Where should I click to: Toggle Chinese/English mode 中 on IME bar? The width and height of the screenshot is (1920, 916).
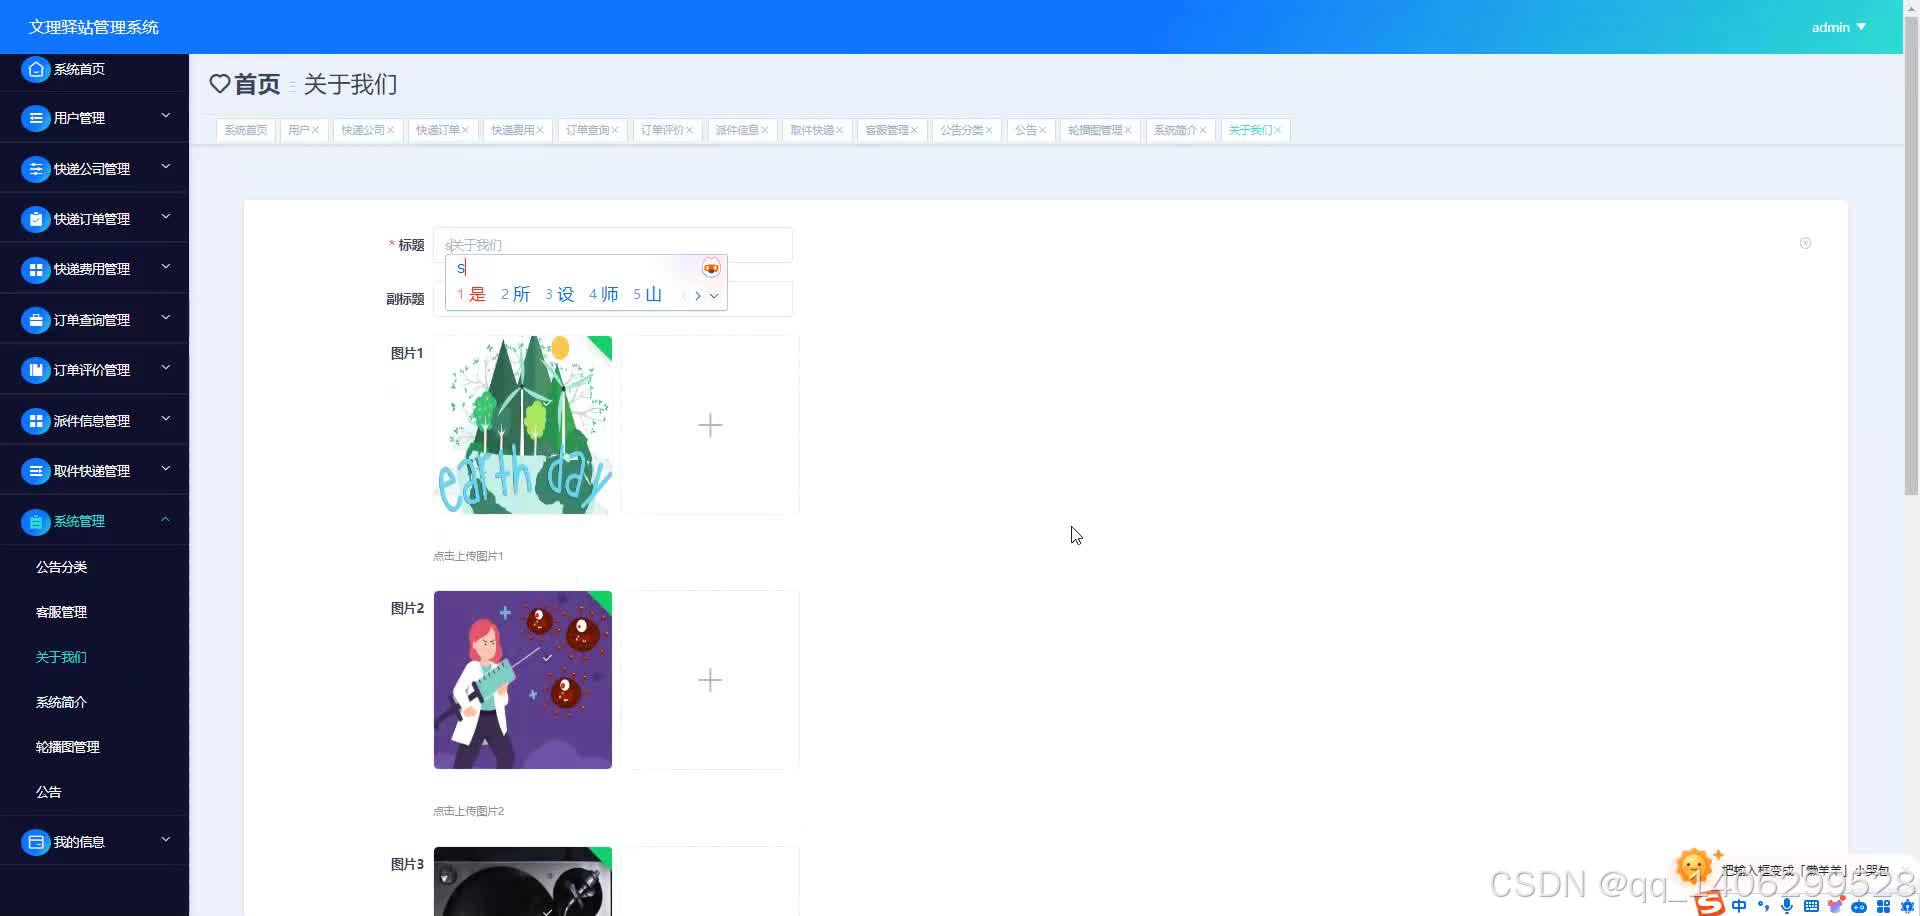tap(1739, 906)
